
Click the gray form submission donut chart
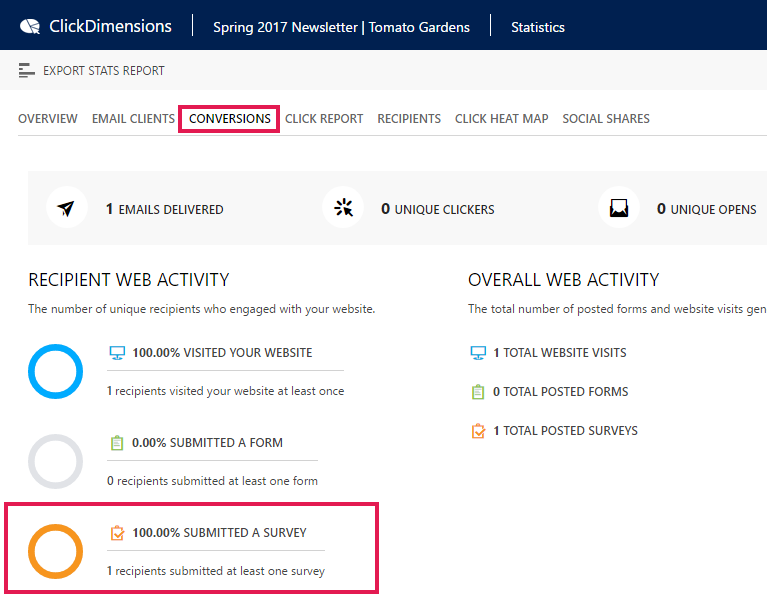(55, 461)
